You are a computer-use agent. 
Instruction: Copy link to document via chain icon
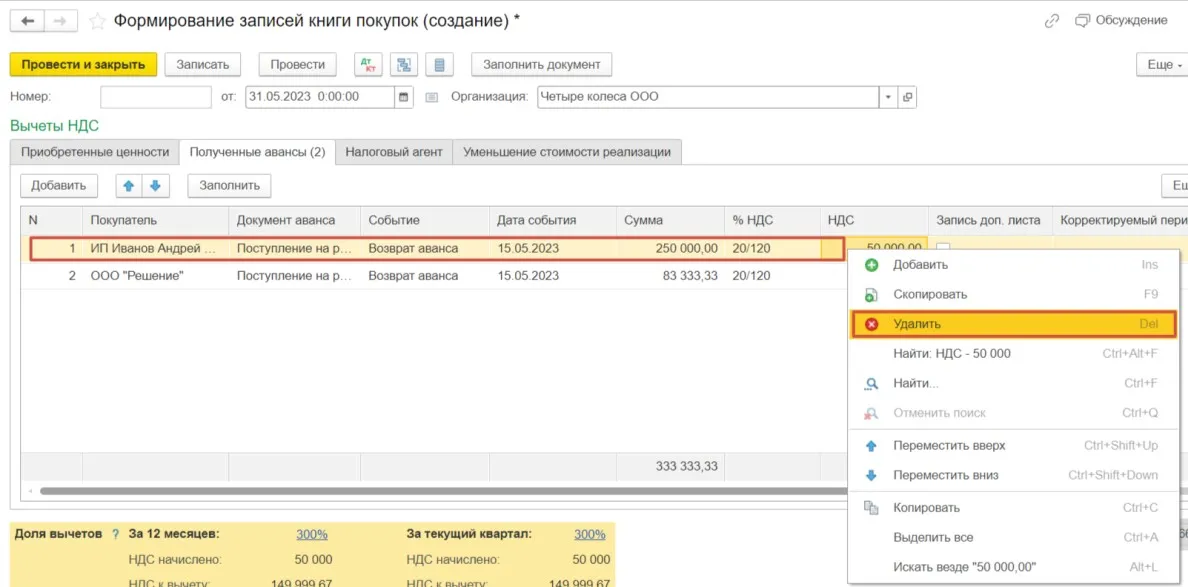pyautogui.click(x=1051, y=21)
